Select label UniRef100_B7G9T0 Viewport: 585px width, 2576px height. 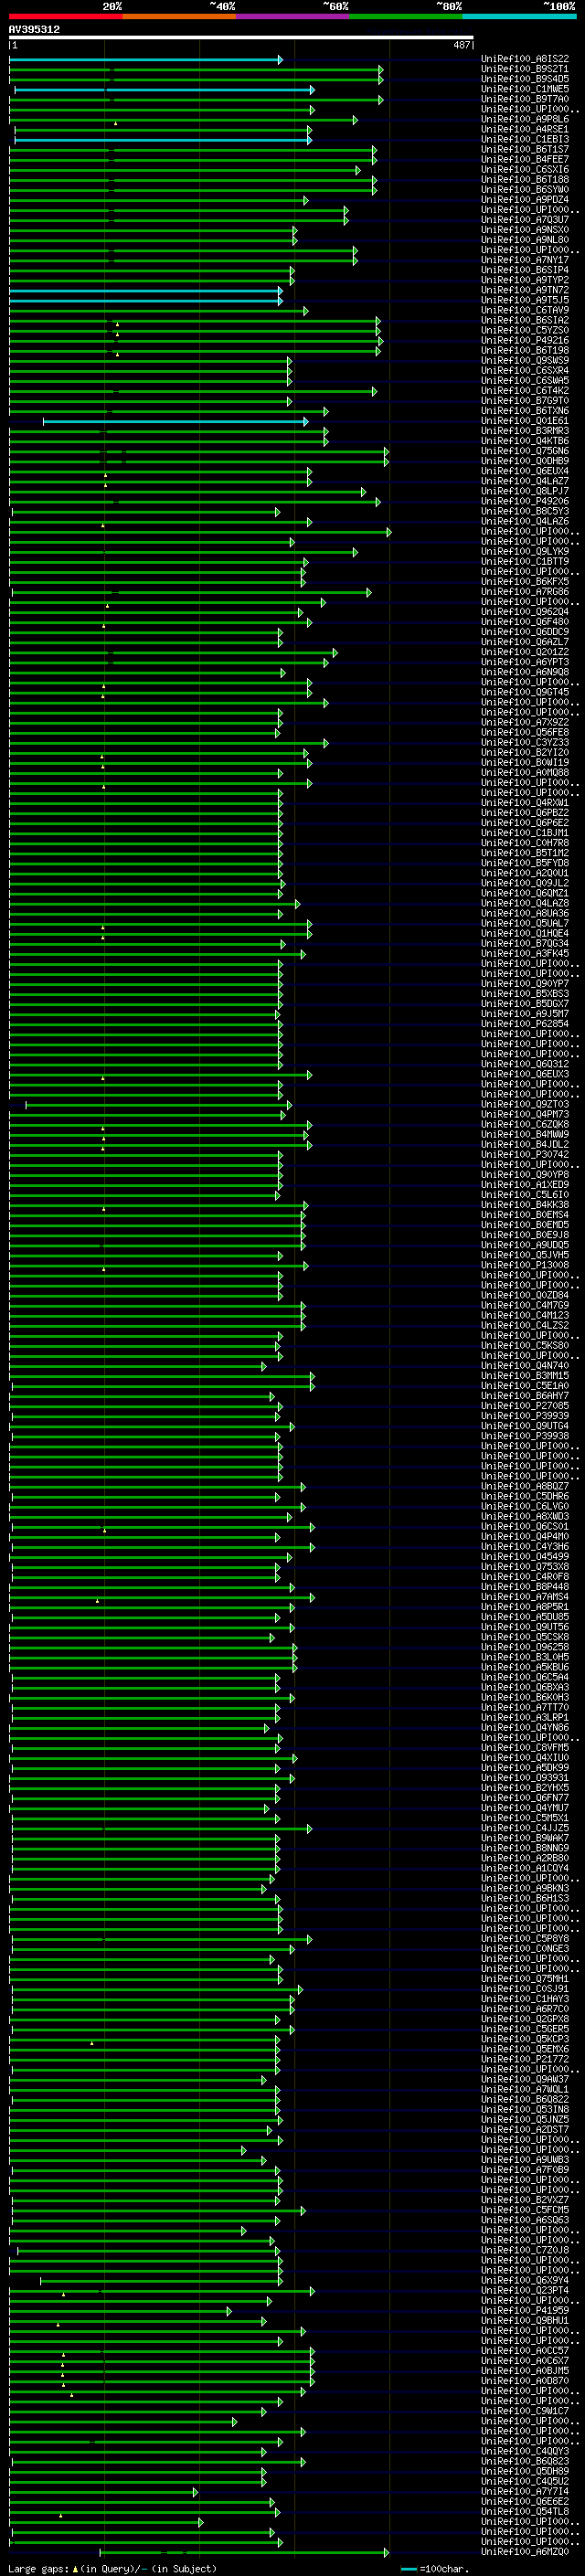[525, 401]
